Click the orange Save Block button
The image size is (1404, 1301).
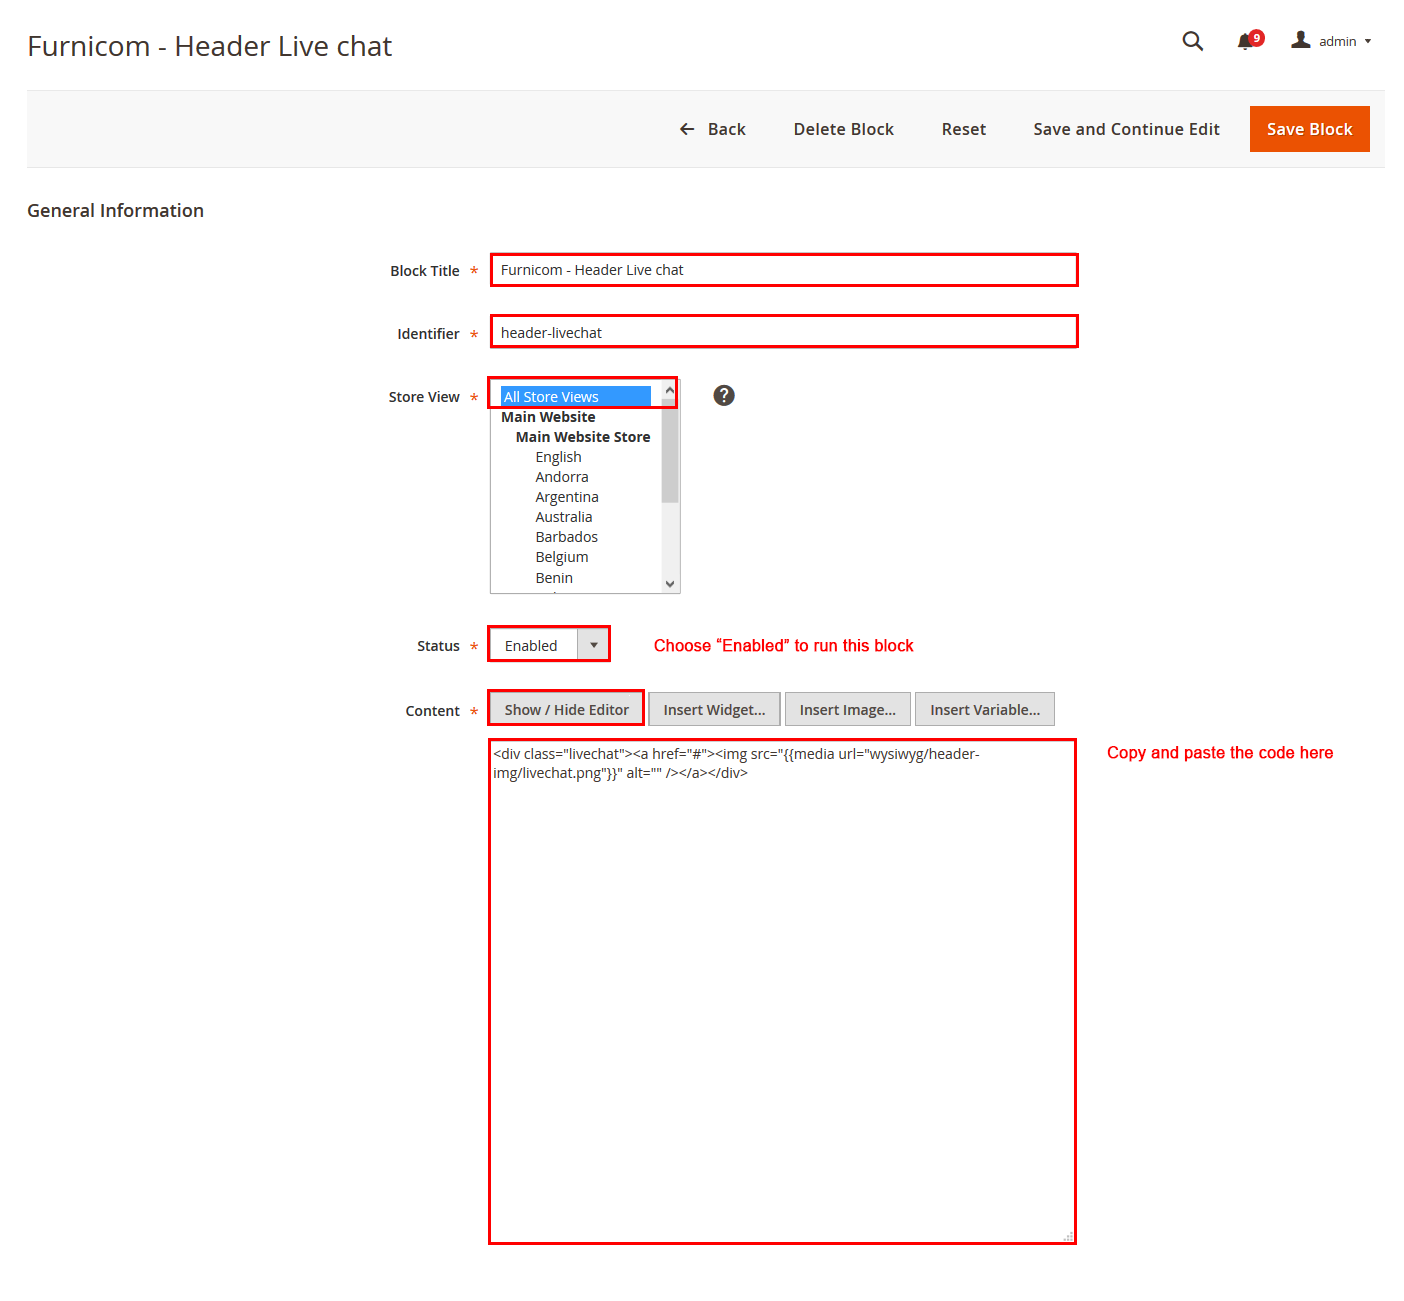[x=1310, y=129]
